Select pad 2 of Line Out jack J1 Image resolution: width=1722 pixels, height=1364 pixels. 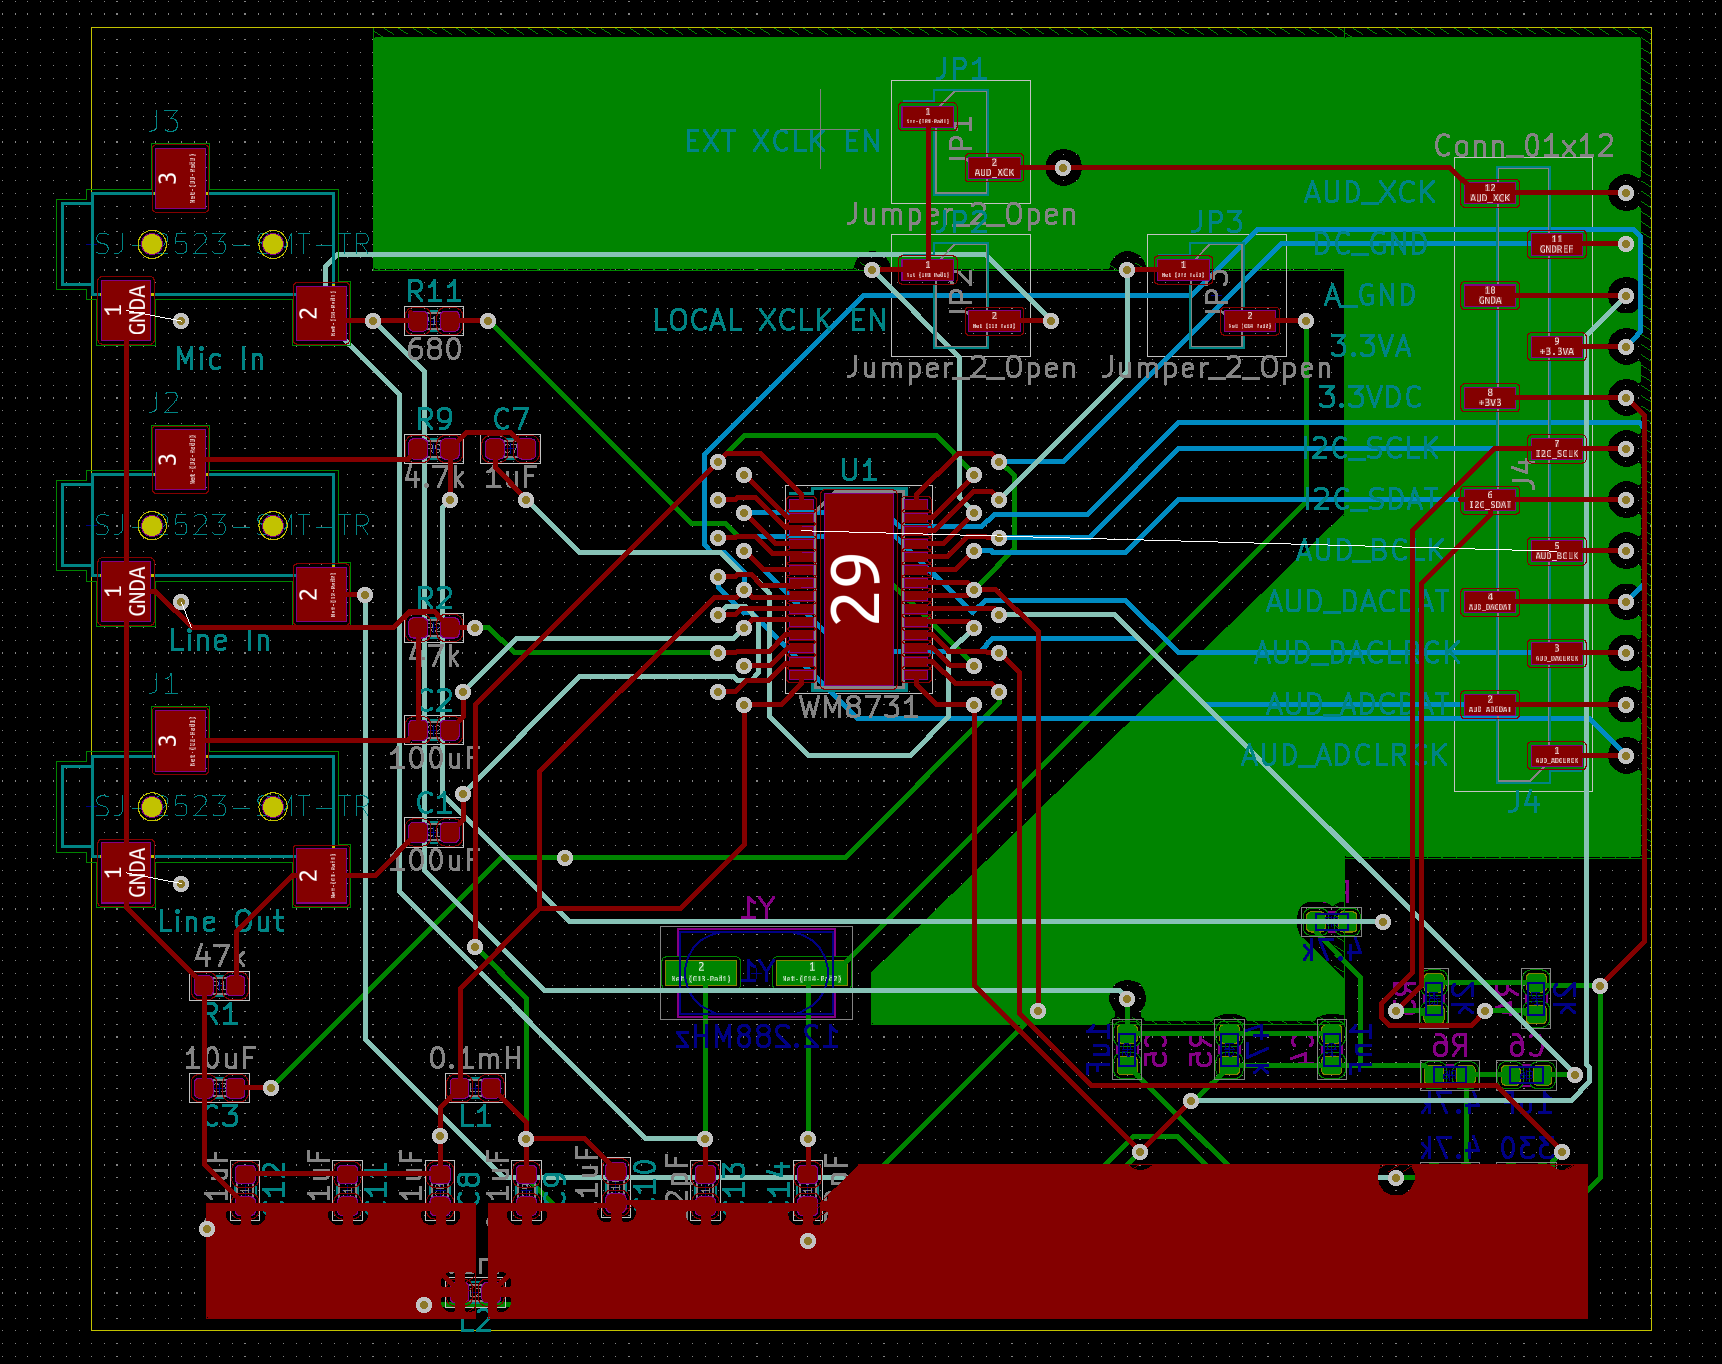point(321,876)
